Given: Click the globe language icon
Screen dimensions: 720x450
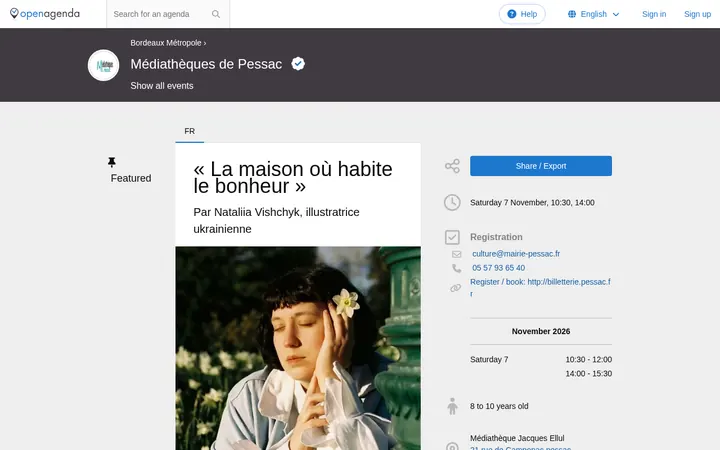Looking at the screenshot, I should [572, 14].
